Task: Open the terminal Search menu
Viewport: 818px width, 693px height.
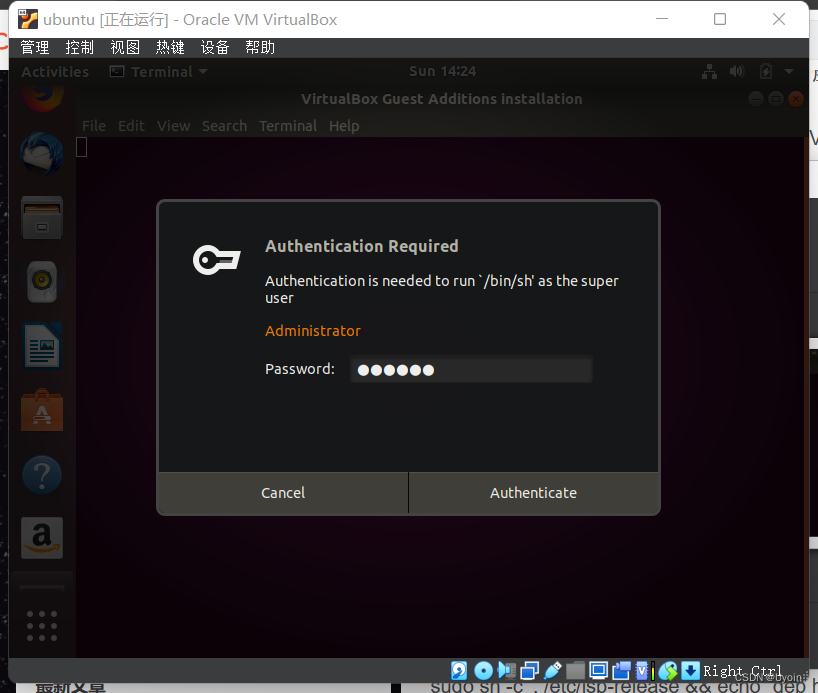Action: 224,126
